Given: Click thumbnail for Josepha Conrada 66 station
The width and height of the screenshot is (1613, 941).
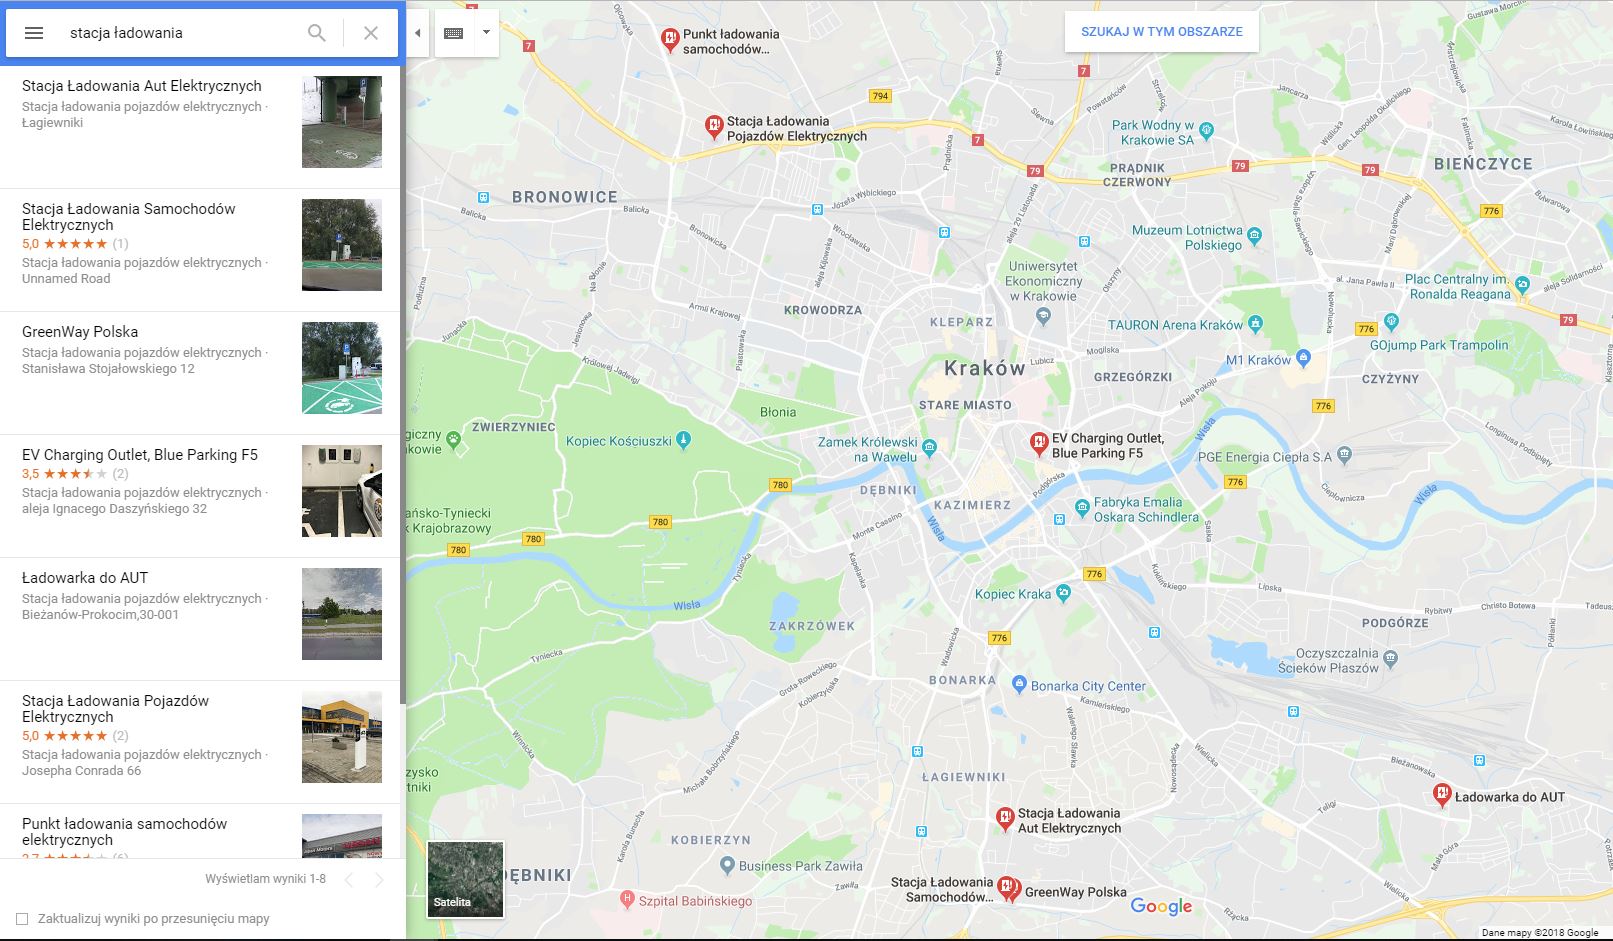Looking at the screenshot, I should pos(342,737).
